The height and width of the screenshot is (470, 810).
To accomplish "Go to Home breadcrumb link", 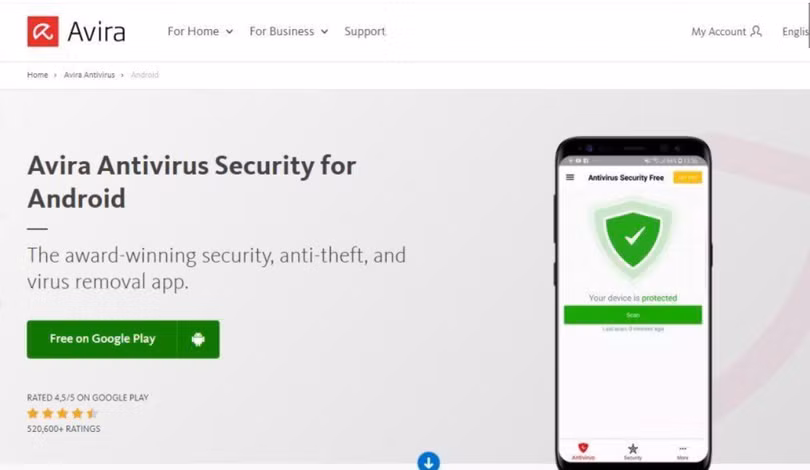I will pos(37,75).
